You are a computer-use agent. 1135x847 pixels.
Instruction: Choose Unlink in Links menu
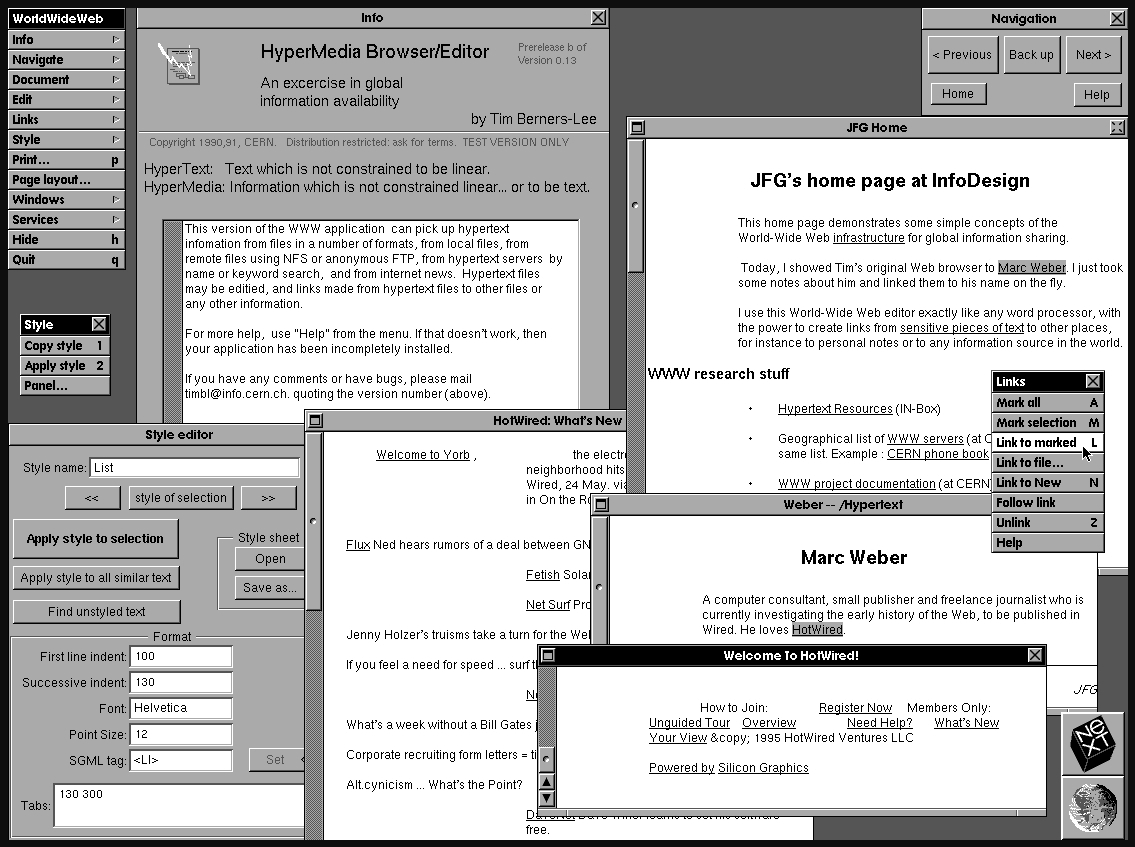click(1047, 523)
